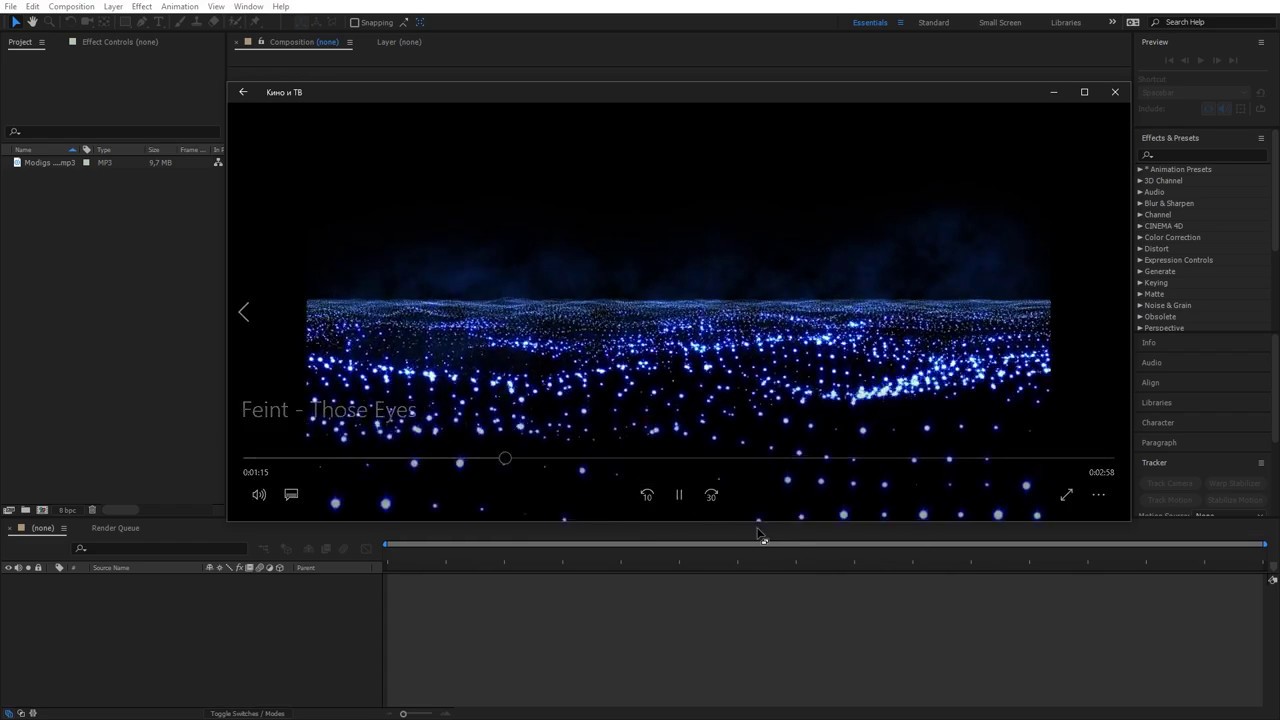Screen dimensions: 1280x720
Task: Expand Keying effects category
Action: coord(1140,283)
